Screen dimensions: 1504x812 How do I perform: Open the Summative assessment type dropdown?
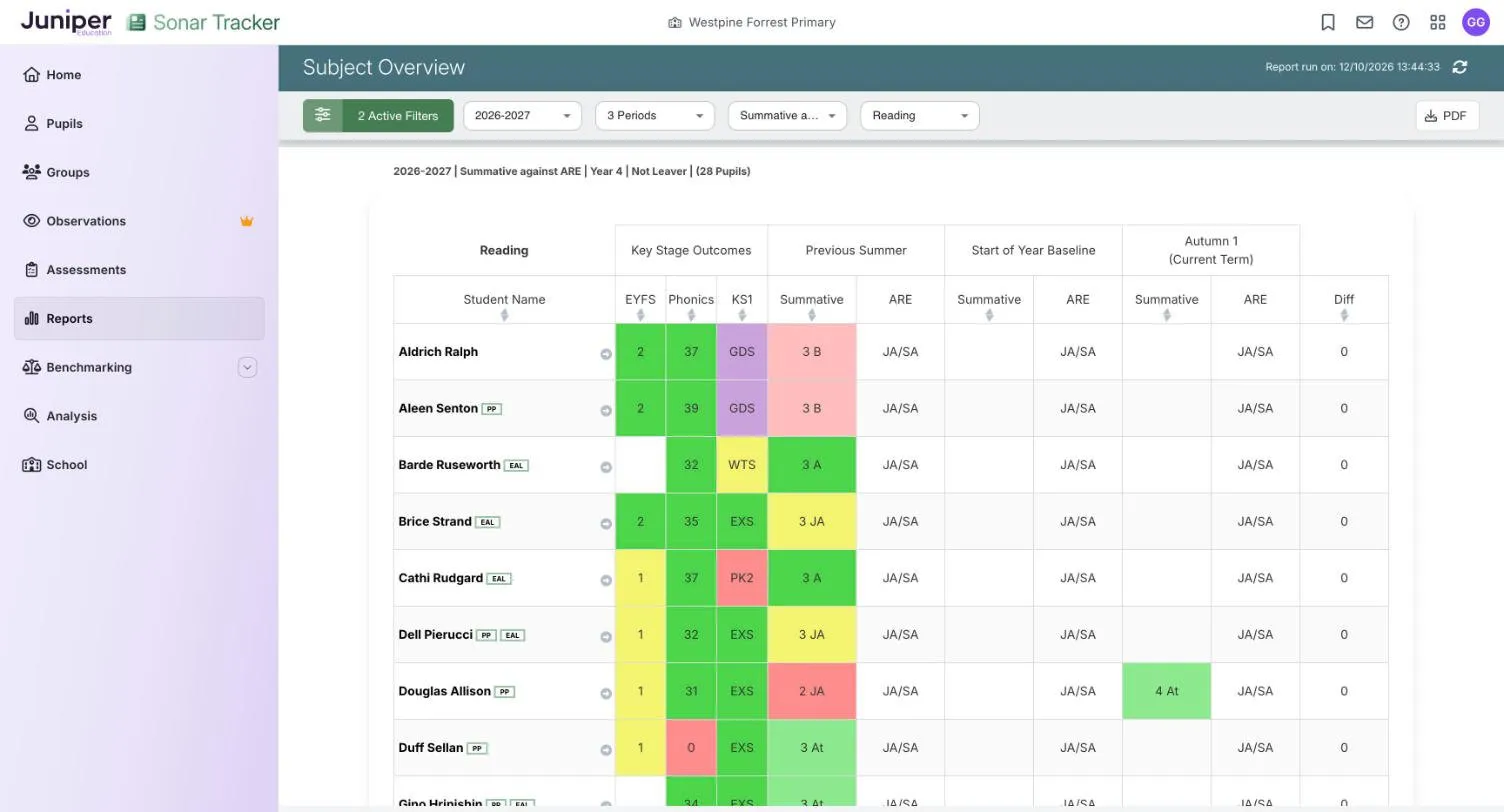point(788,116)
